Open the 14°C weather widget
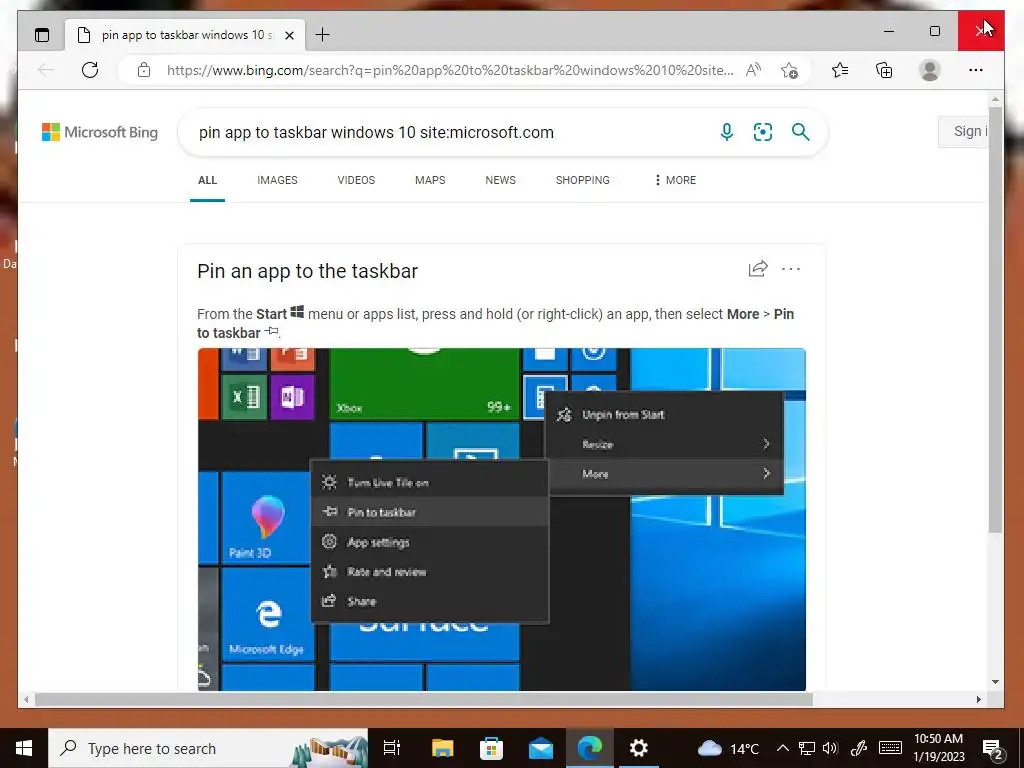The height and width of the screenshot is (768, 1024). 728,748
